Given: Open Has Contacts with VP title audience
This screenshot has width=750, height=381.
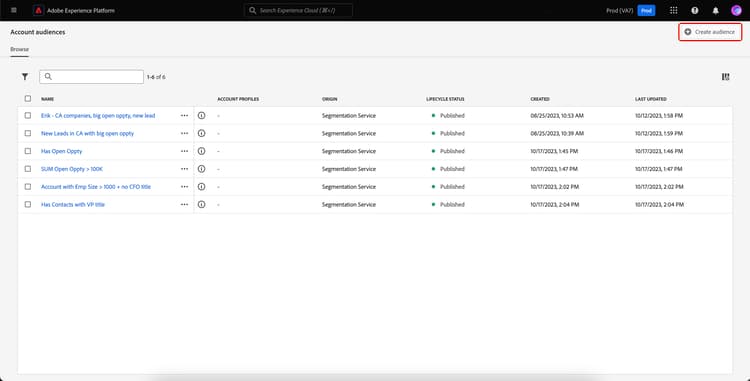Looking at the screenshot, I should (x=73, y=205).
